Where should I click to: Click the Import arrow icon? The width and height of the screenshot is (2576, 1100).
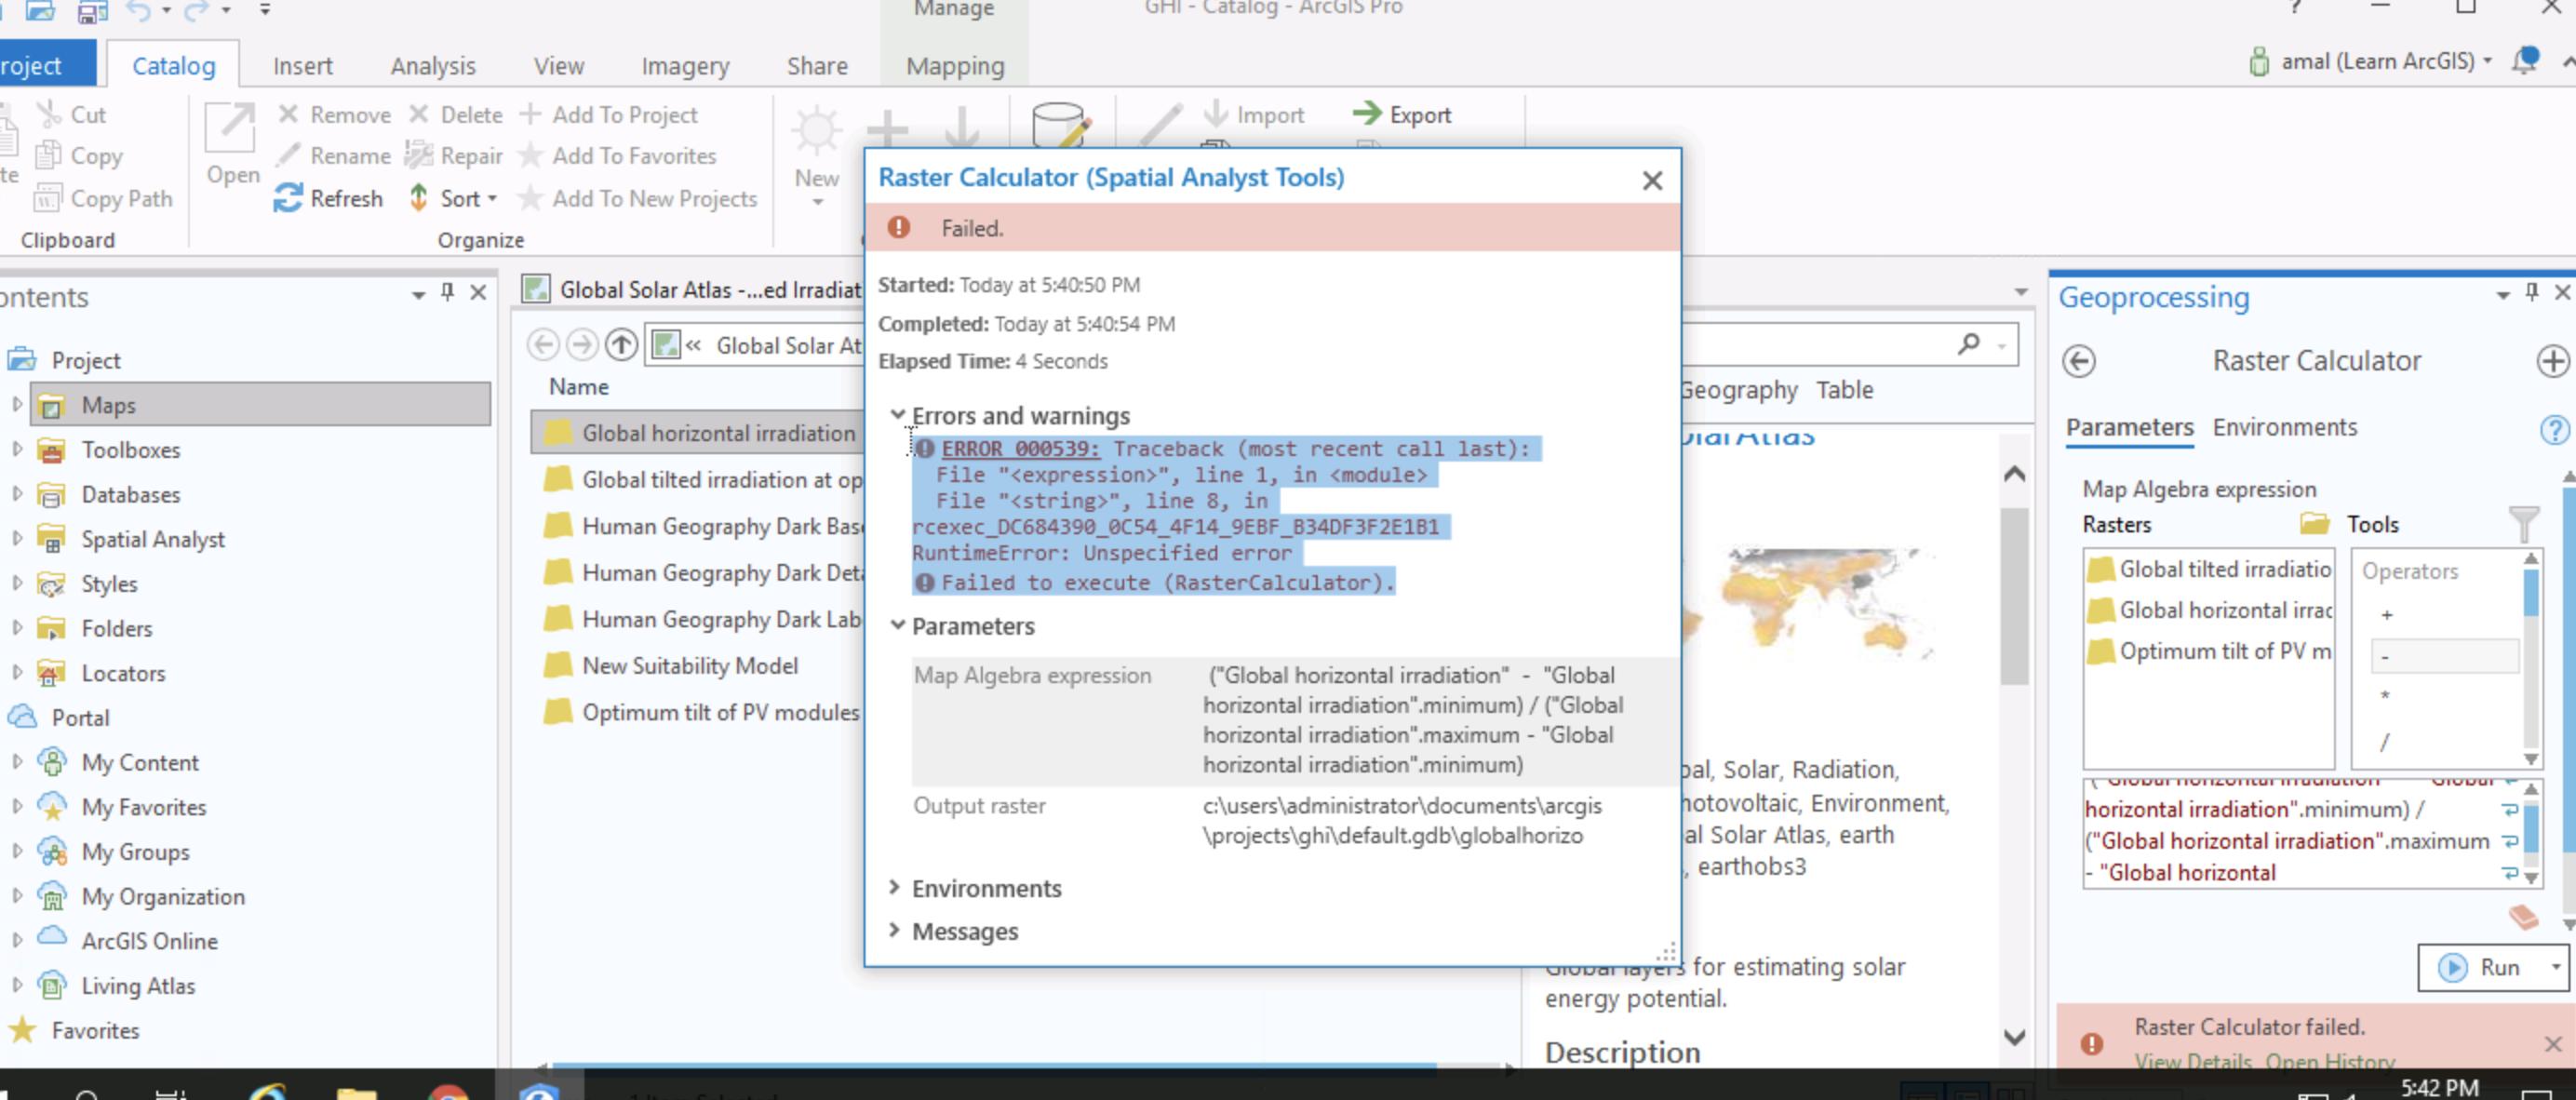pyautogui.click(x=1215, y=112)
